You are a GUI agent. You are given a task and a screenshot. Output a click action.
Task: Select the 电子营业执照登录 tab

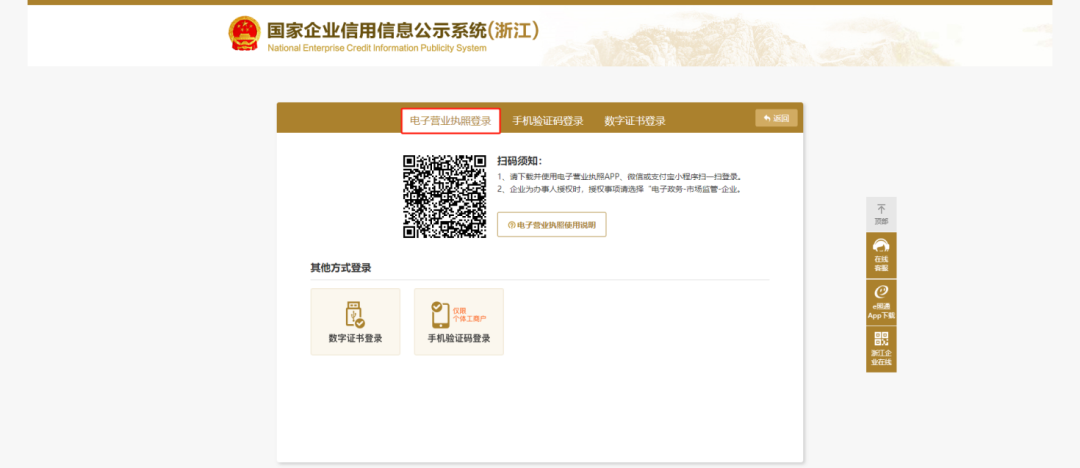[x=450, y=121]
